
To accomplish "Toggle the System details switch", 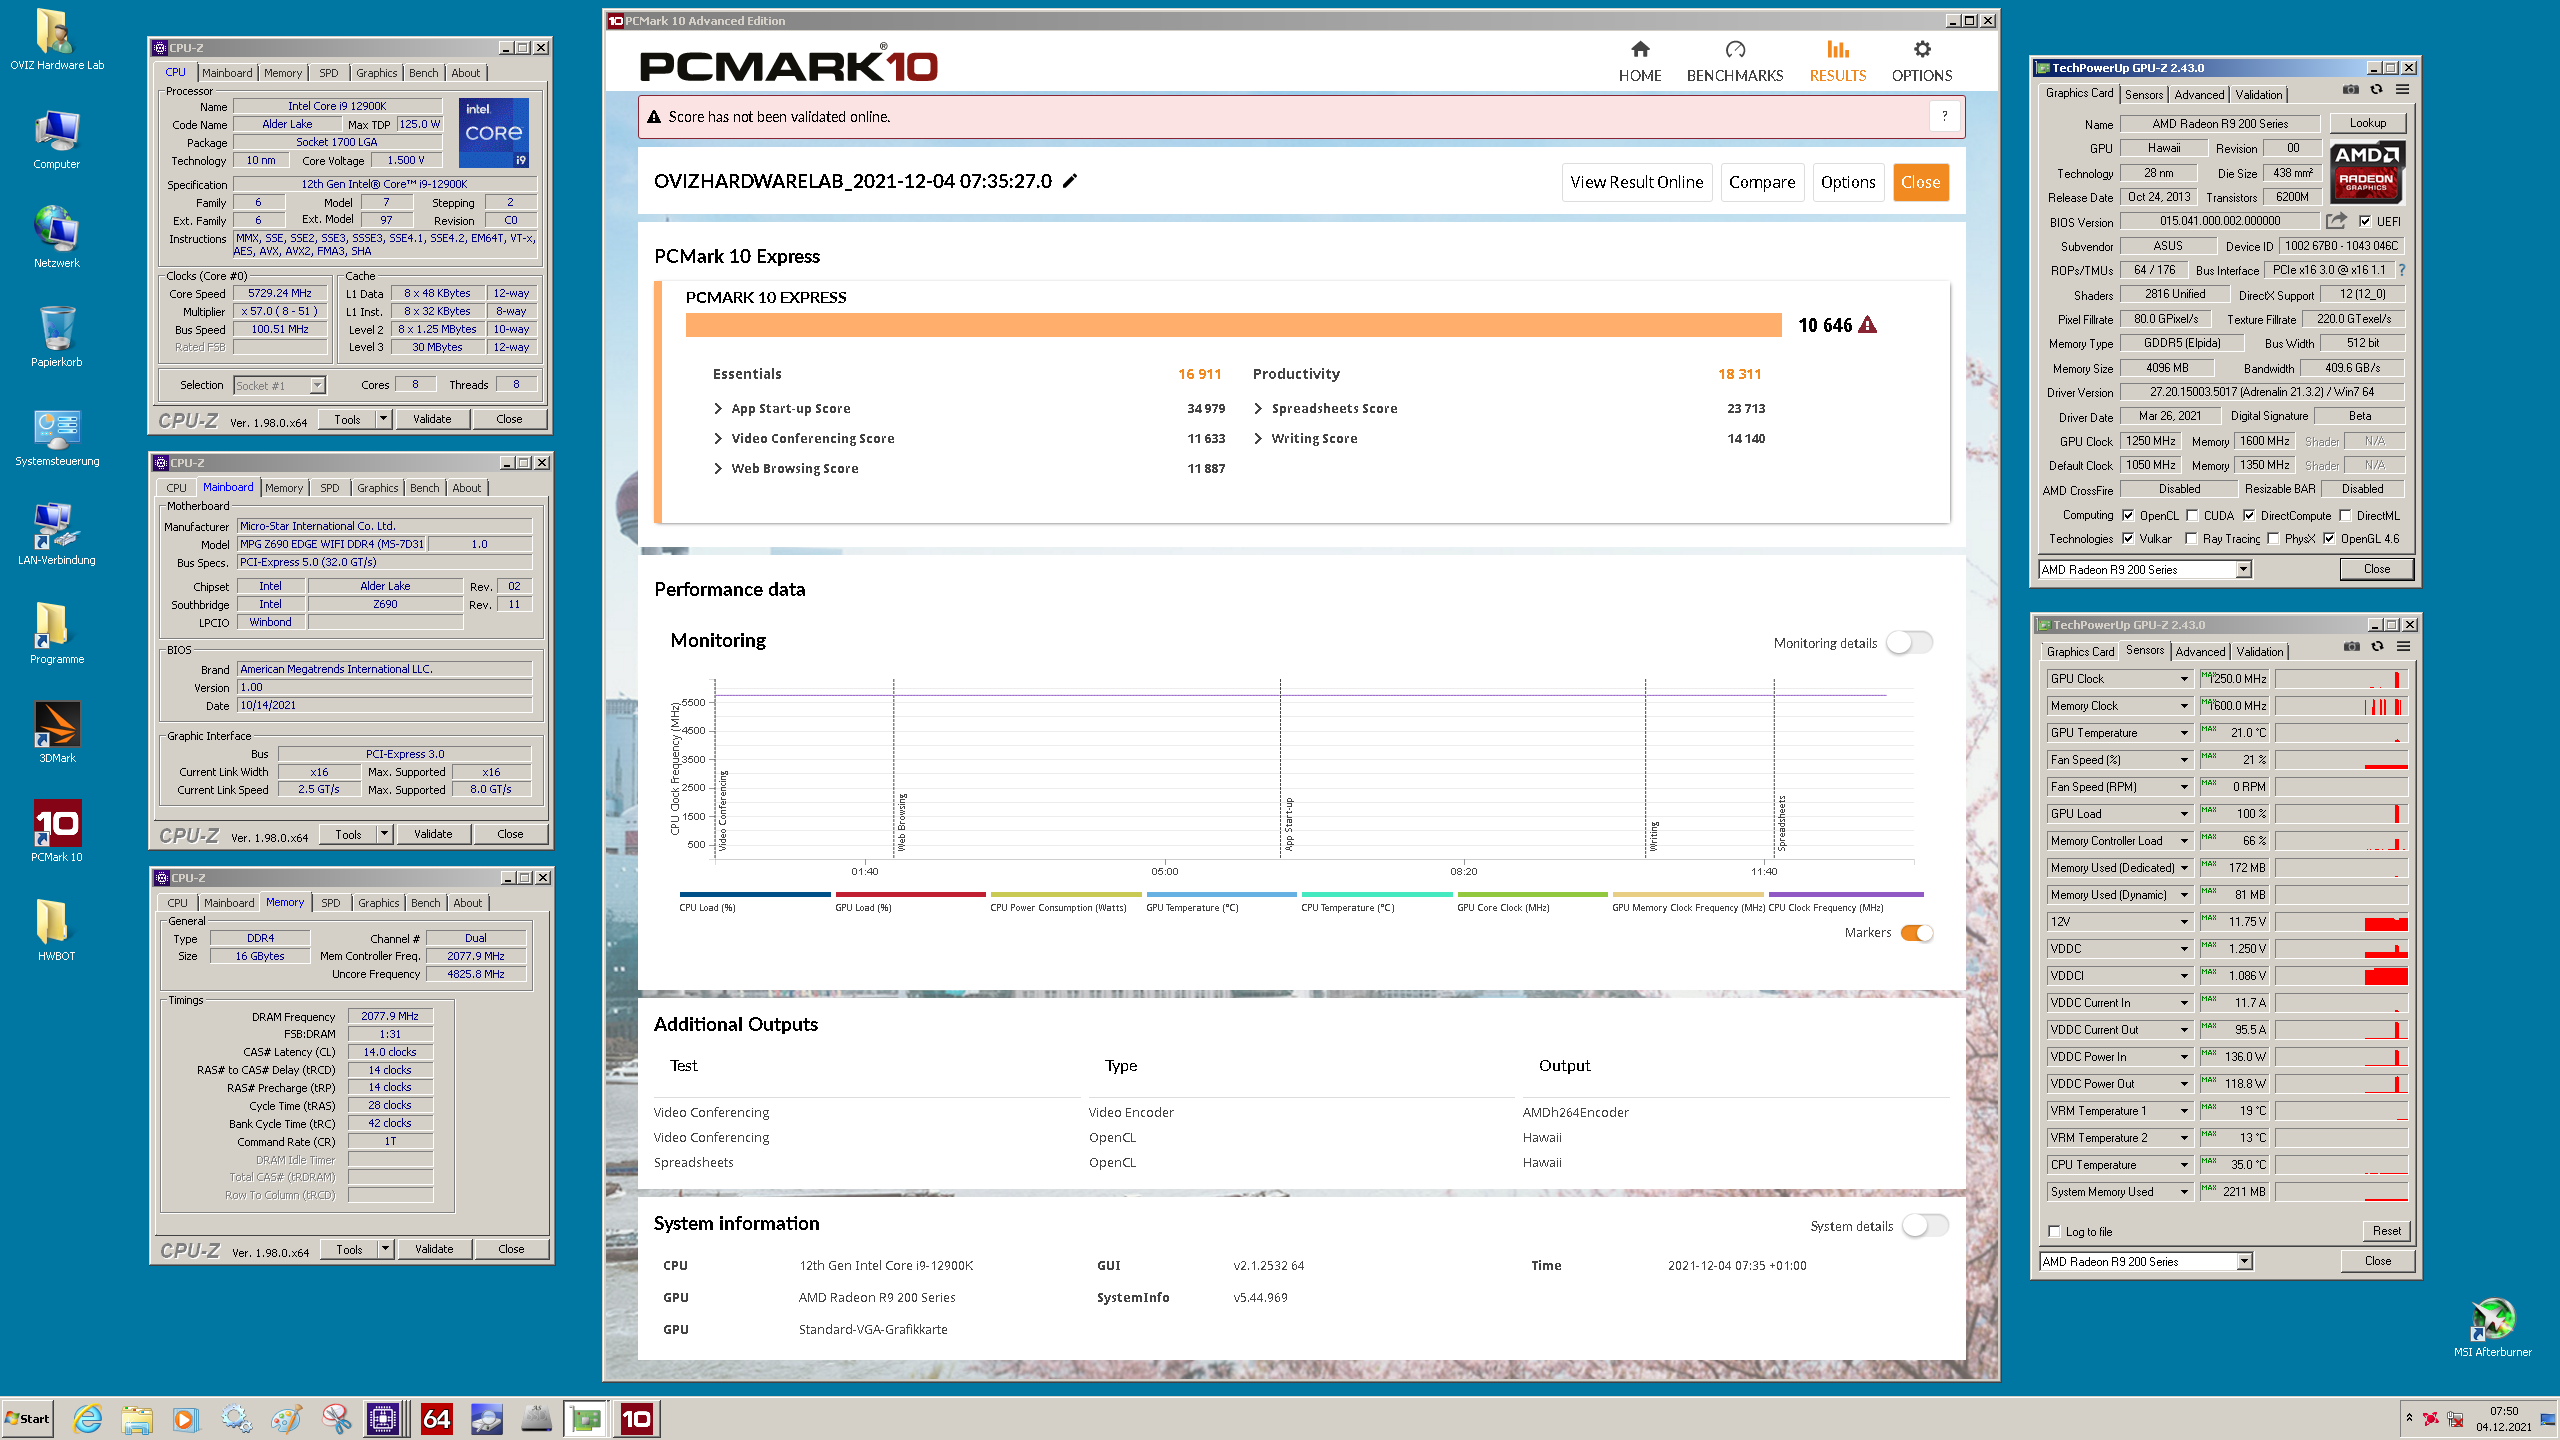I will pyautogui.click(x=1925, y=1226).
